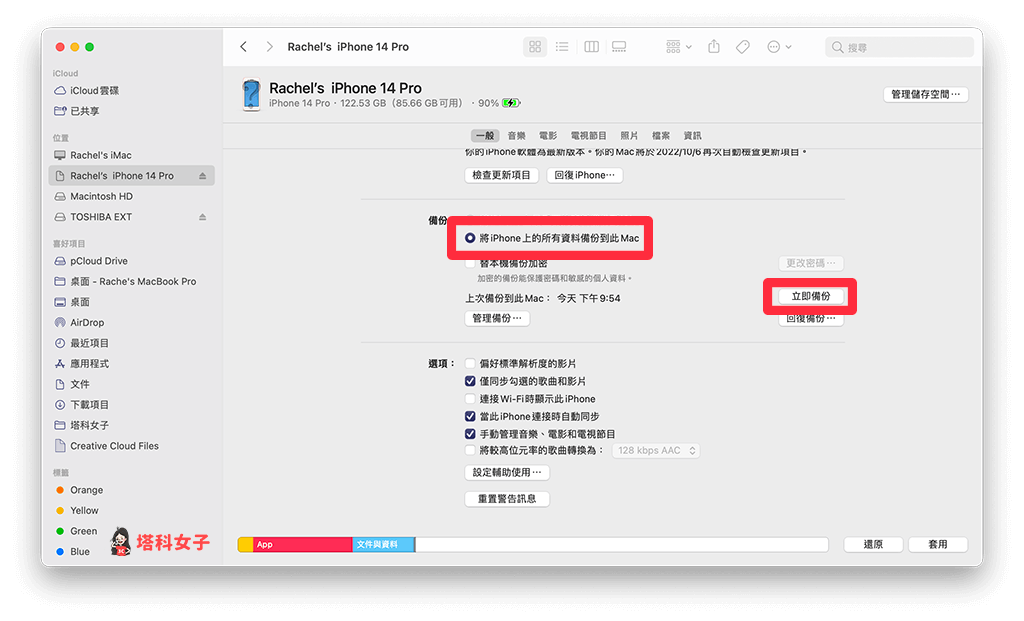1024x621 pixels.
Task: Switch to icon grid view
Action: point(535,47)
